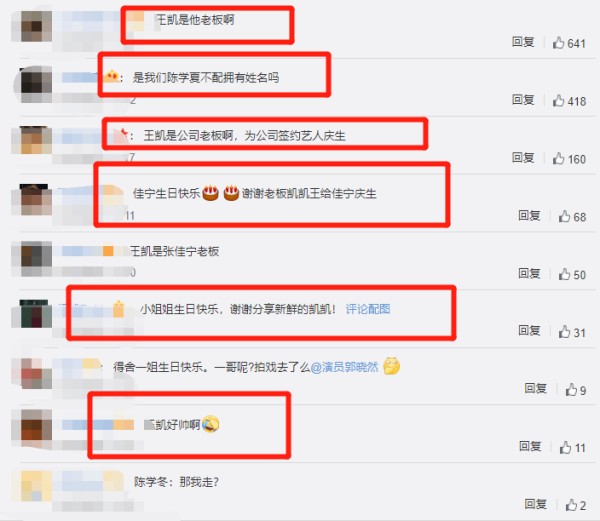Image resolution: width=600 pixels, height=521 pixels.
Task: Reply to the 佳宁生日快乐 comment
Action: pyautogui.click(x=529, y=216)
